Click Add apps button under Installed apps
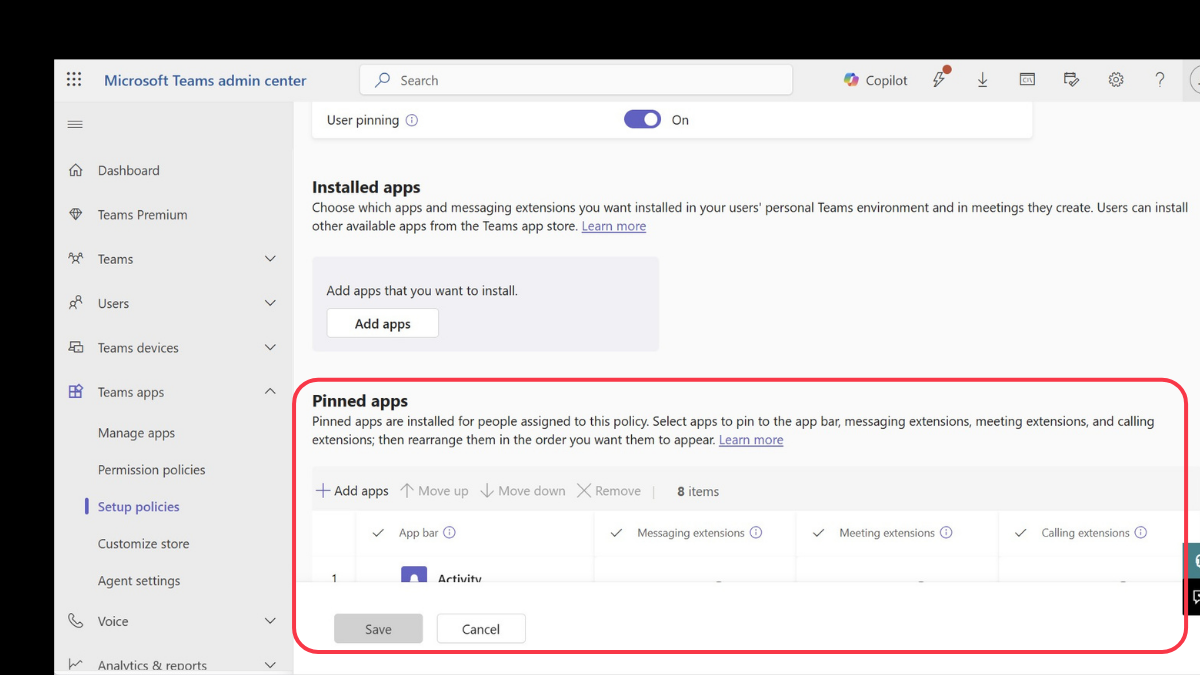This screenshot has width=1200, height=675. 382,324
